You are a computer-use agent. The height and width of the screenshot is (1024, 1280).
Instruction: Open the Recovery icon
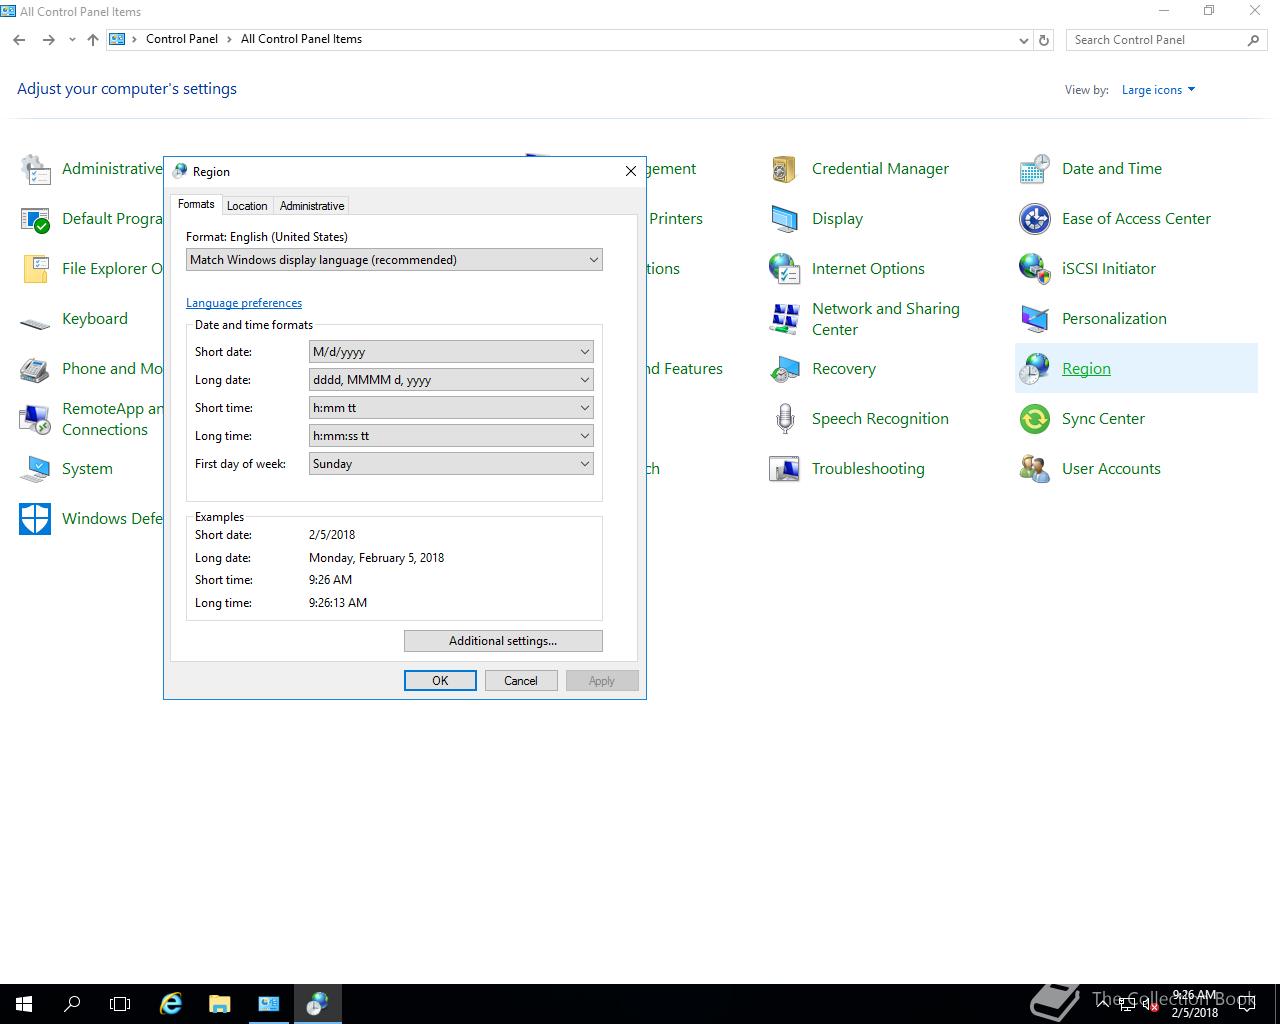(785, 369)
